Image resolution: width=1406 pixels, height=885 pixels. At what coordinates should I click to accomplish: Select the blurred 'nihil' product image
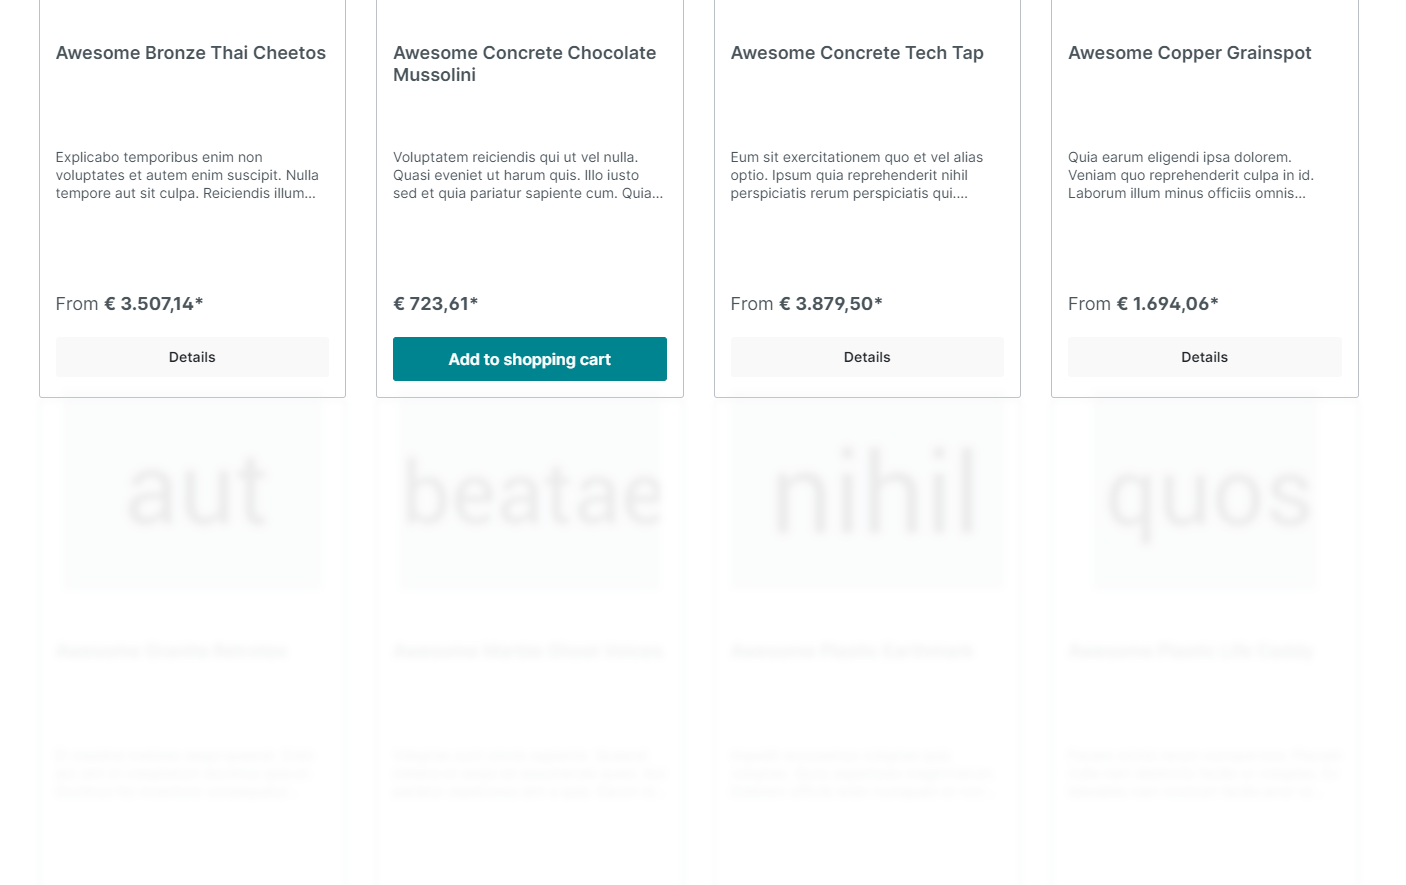(x=867, y=492)
